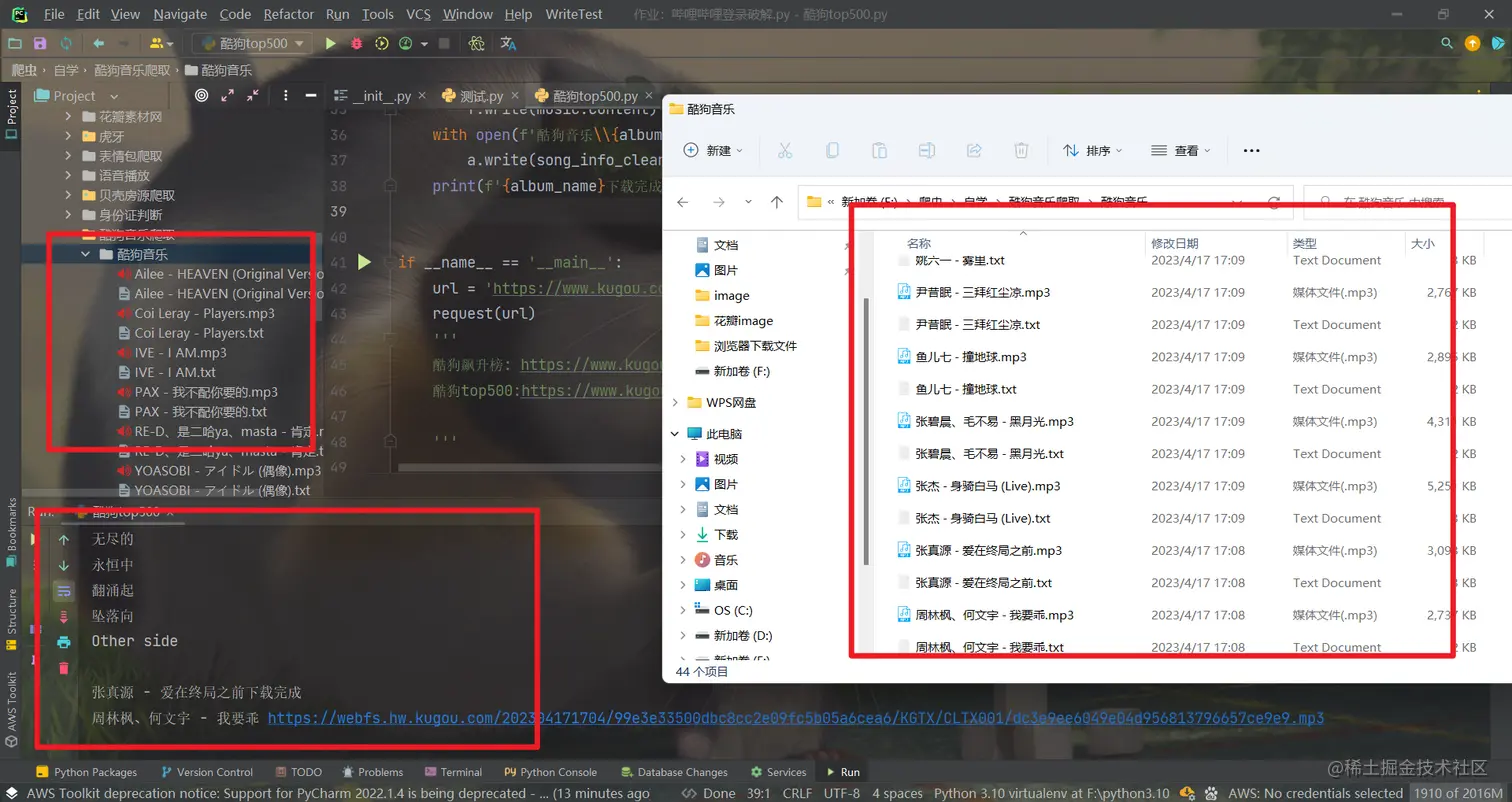Run with coverage from the main toolbar
Screen dimensions: 1512x802
point(382,44)
